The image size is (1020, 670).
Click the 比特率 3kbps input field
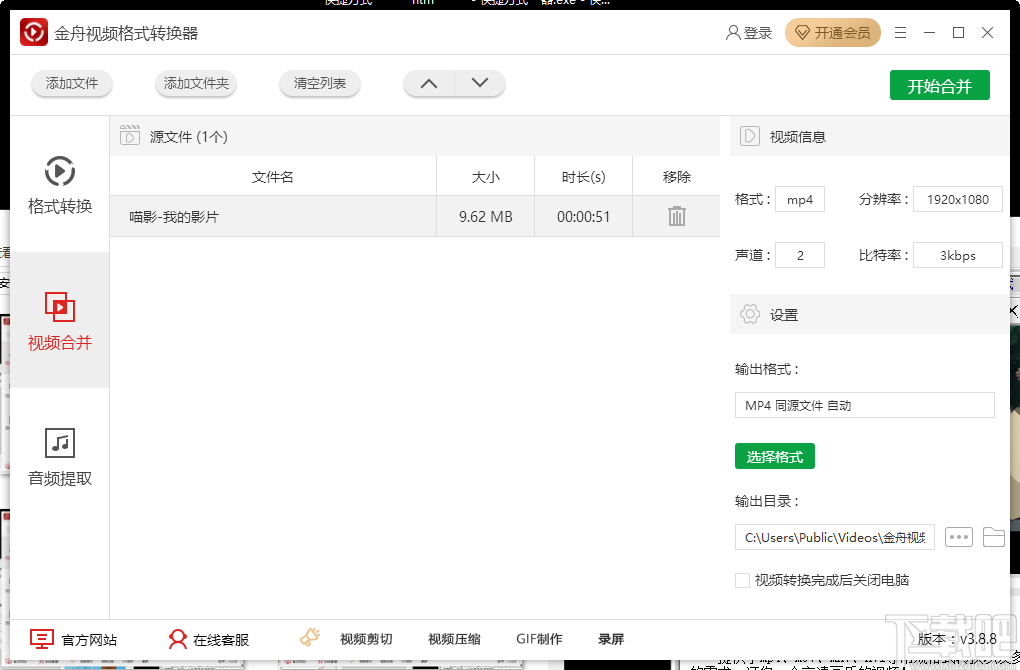click(957, 255)
